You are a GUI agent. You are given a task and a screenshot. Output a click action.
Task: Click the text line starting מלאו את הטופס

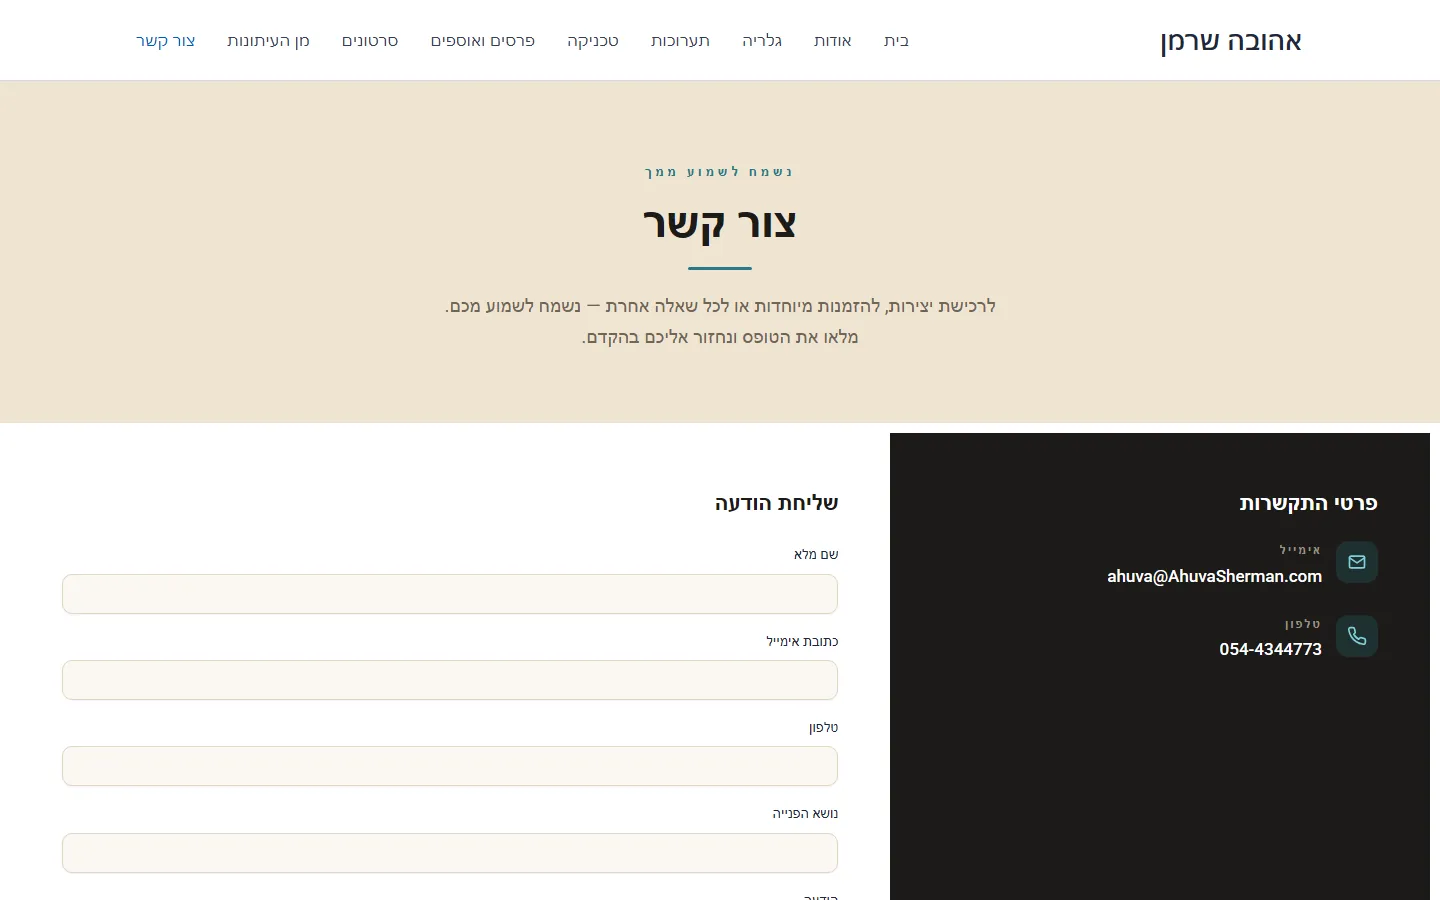pos(720,337)
